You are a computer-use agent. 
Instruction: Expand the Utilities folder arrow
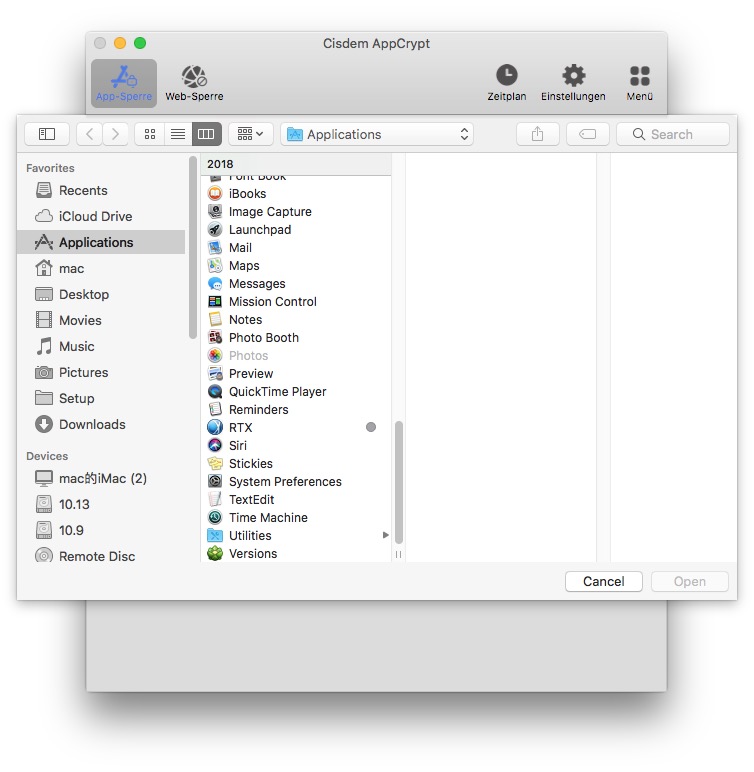click(386, 535)
